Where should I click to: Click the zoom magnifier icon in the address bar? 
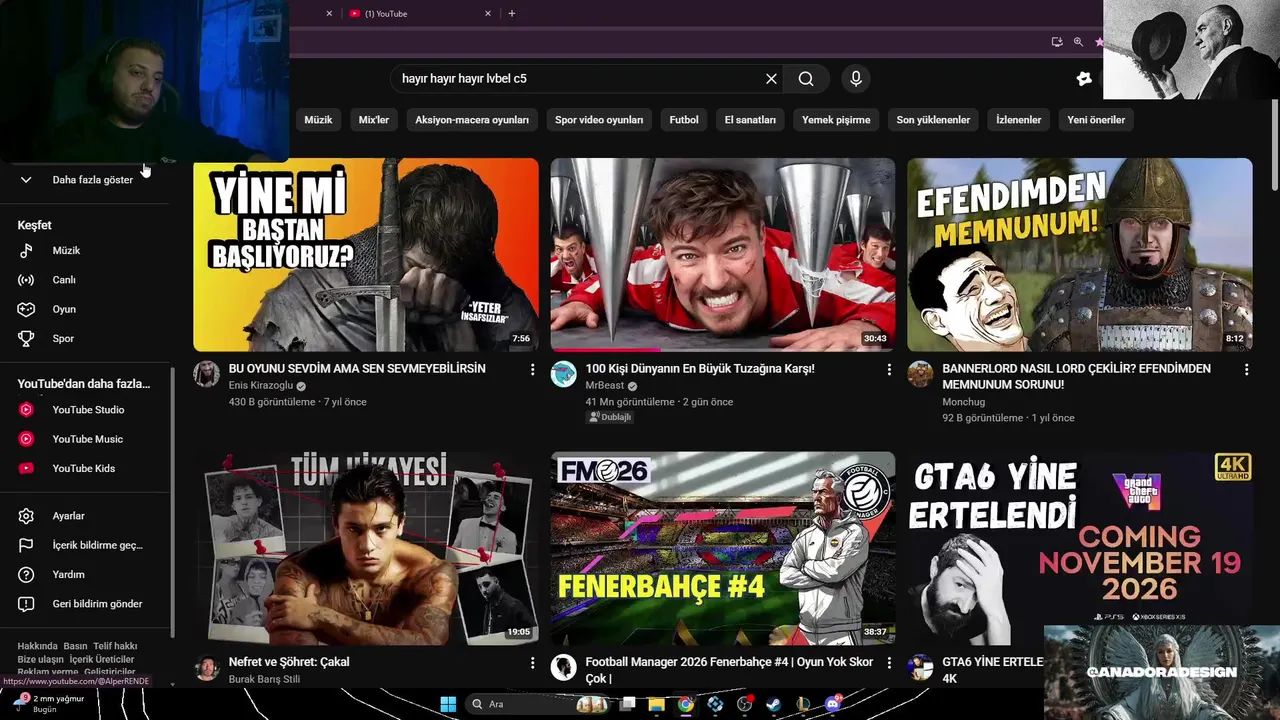click(x=1078, y=42)
